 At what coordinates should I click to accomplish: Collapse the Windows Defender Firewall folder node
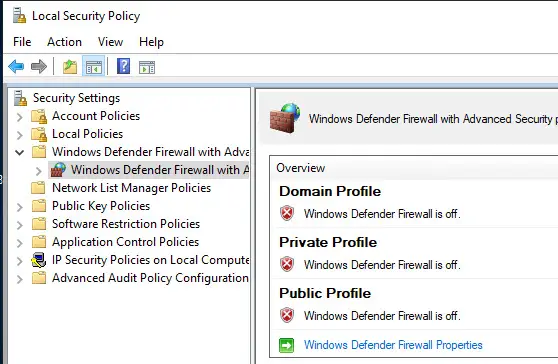tap(20, 153)
